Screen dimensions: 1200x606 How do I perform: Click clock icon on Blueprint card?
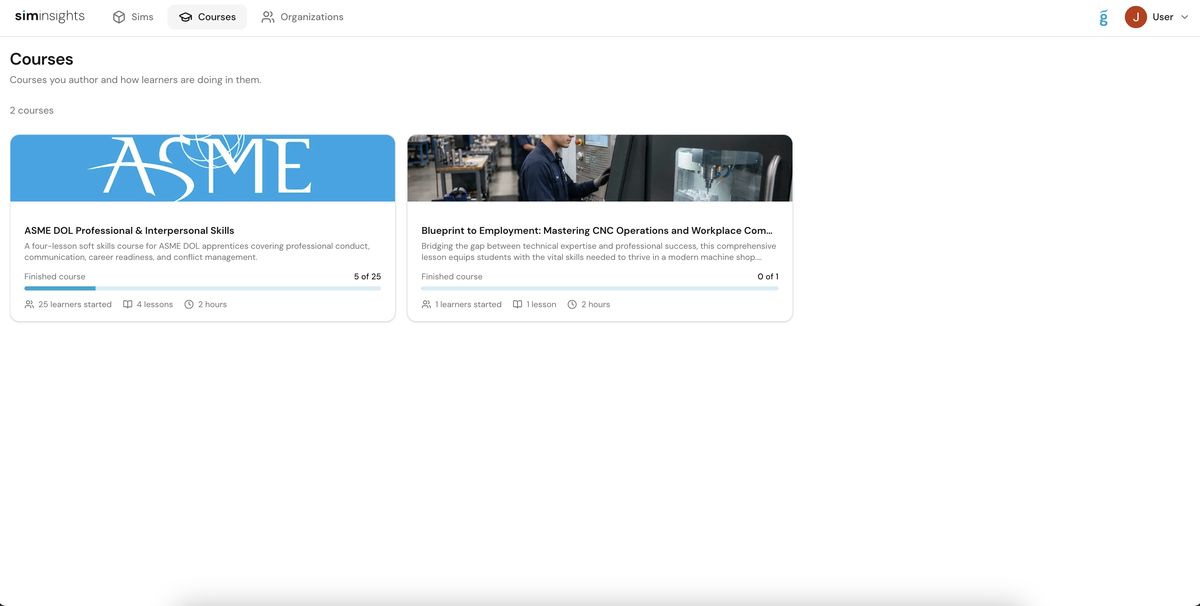572,304
